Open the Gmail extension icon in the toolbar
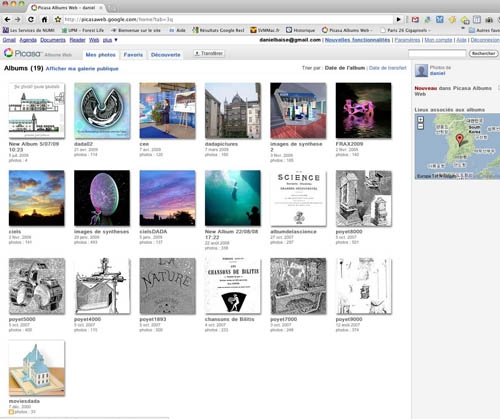The width and height of the screenshot is (500, 419). 415,20
